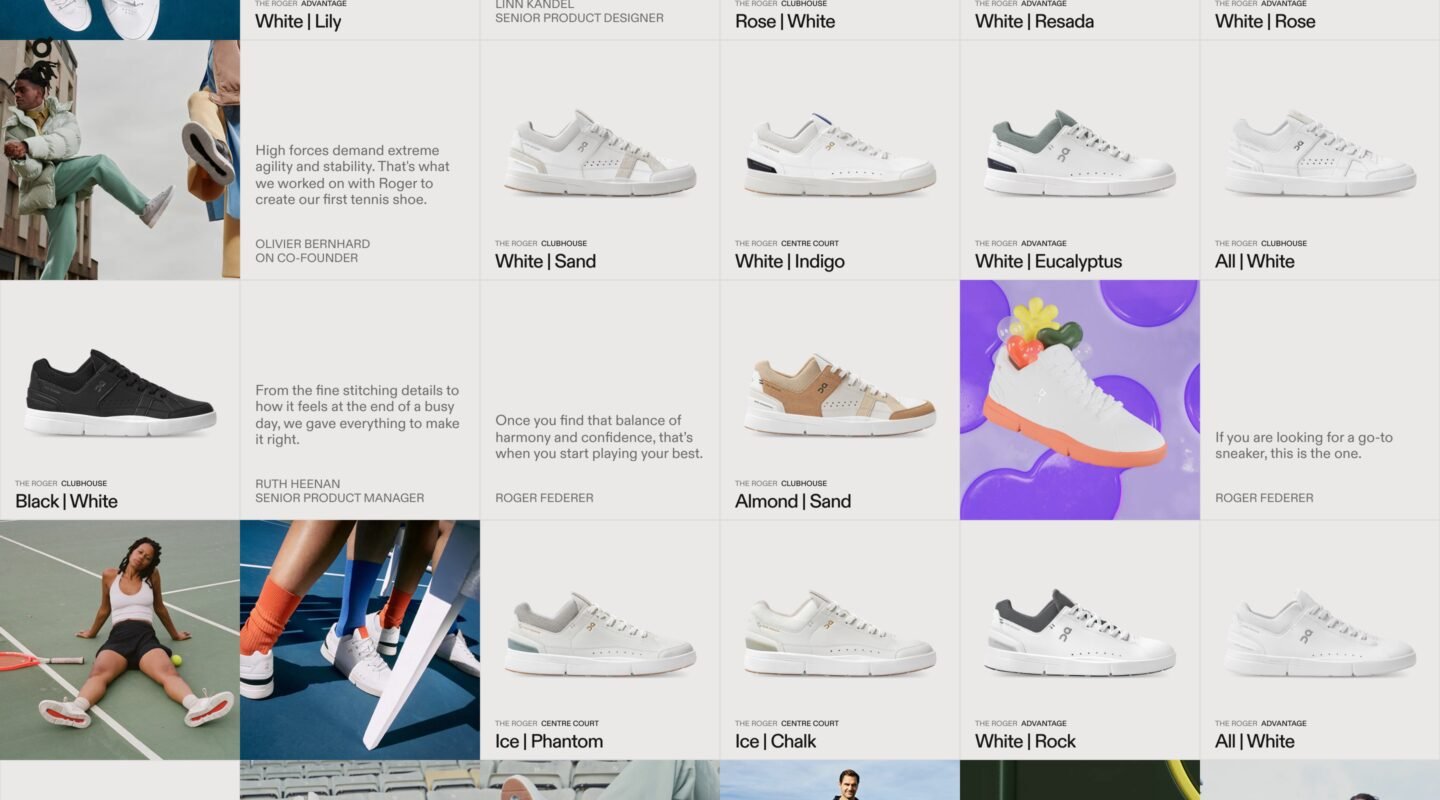Viewport: 1440px width, 800px height.
Task: Open the White | Eucalyptus shoe image
Action: click(1080, 153)
